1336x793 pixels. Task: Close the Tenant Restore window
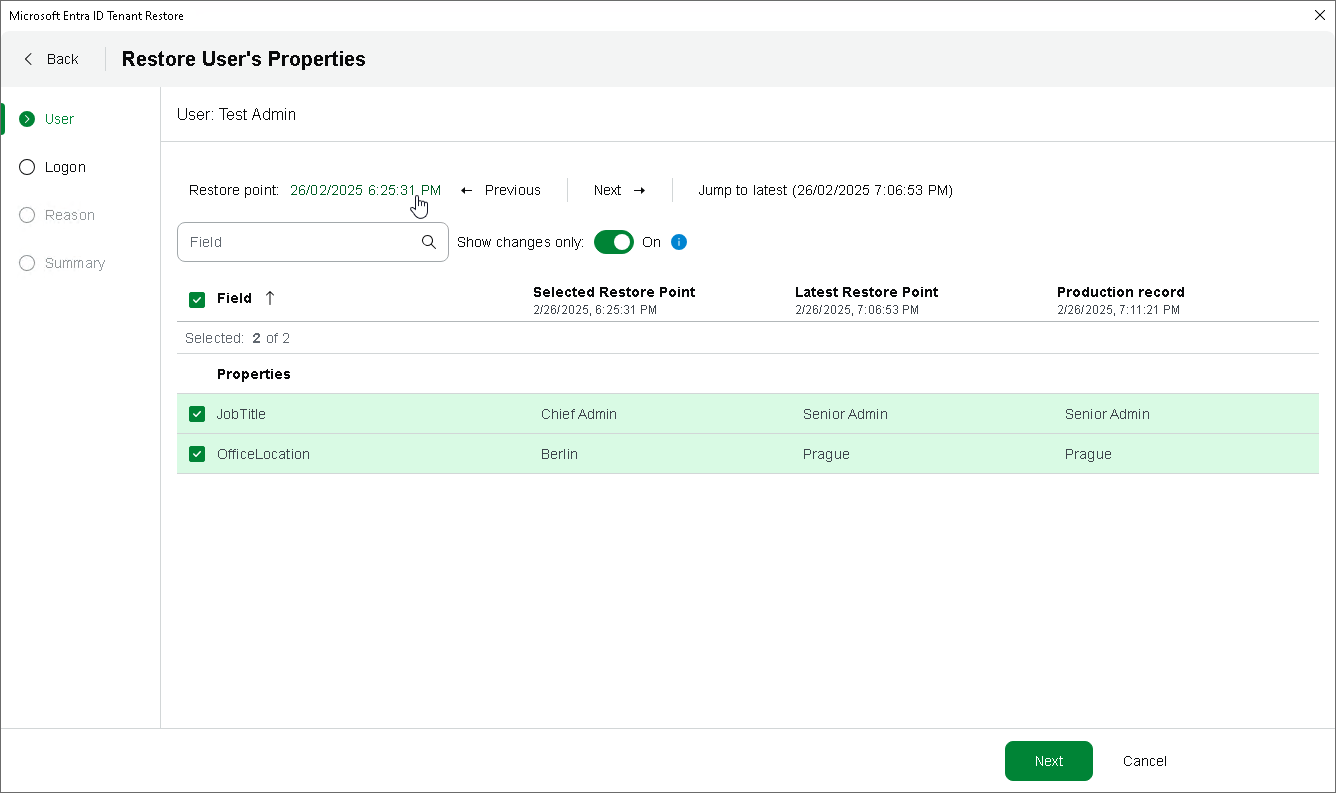click(x=1319, y=15)
